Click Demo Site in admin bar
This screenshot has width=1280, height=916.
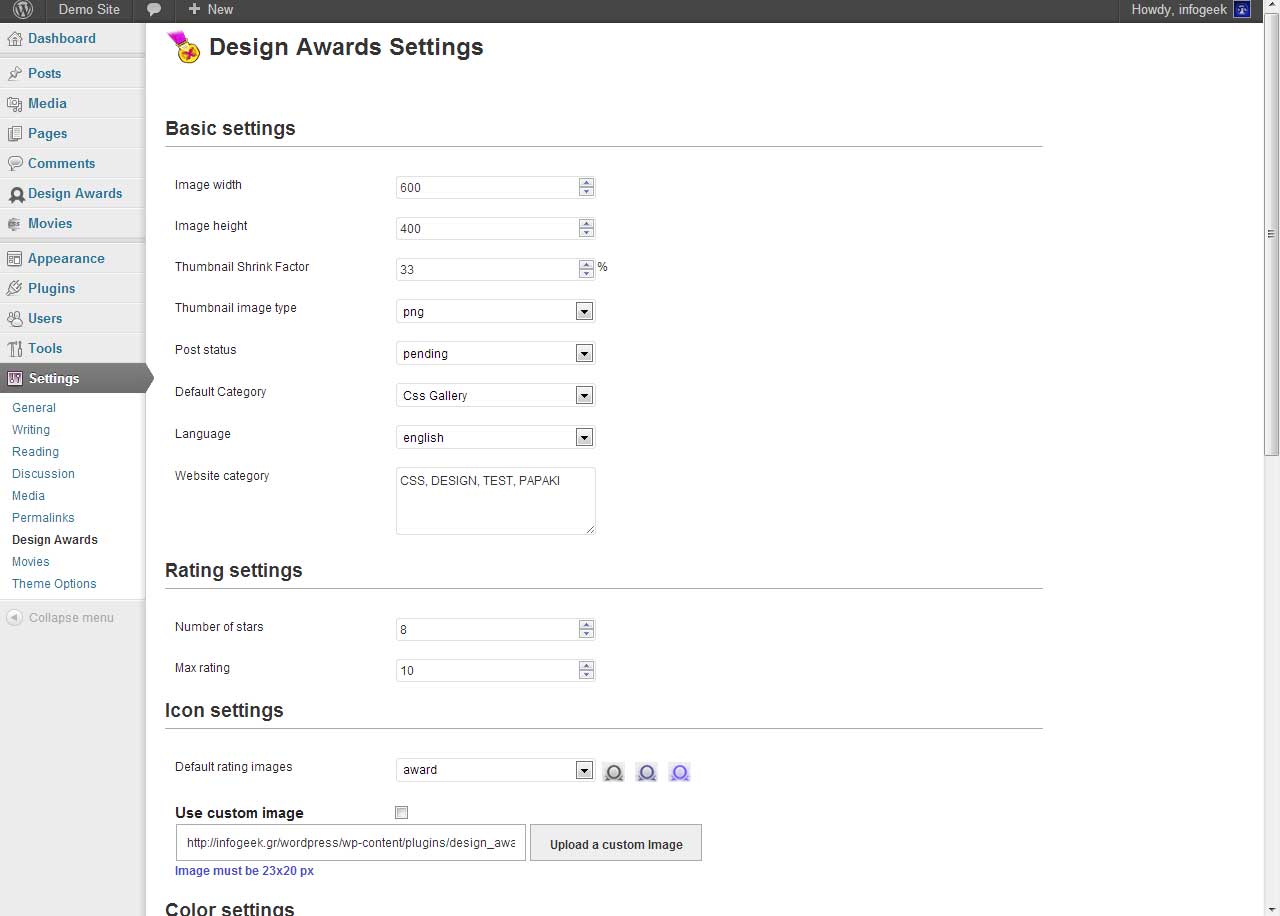tap(89, 10)
